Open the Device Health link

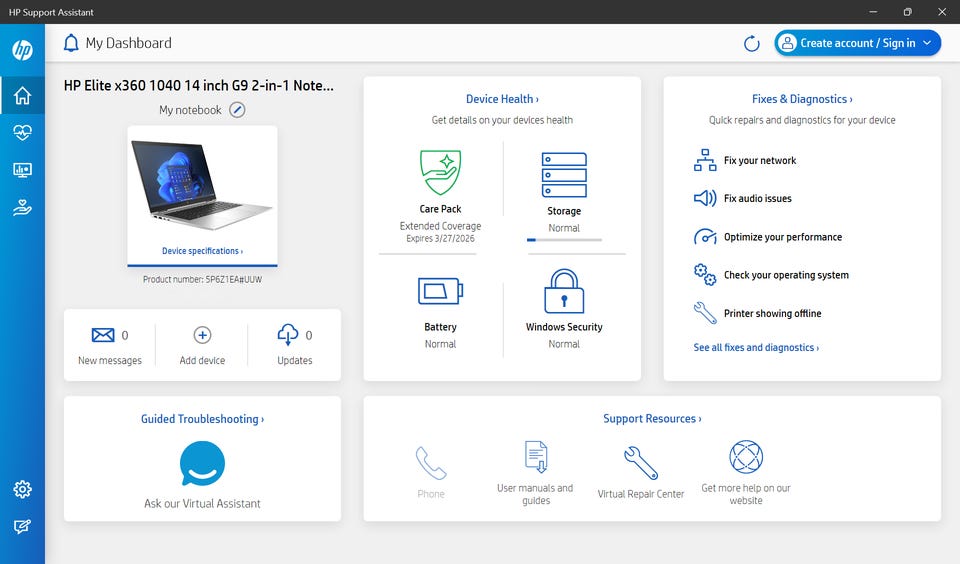pyautogui.click(x=502, y=99)
